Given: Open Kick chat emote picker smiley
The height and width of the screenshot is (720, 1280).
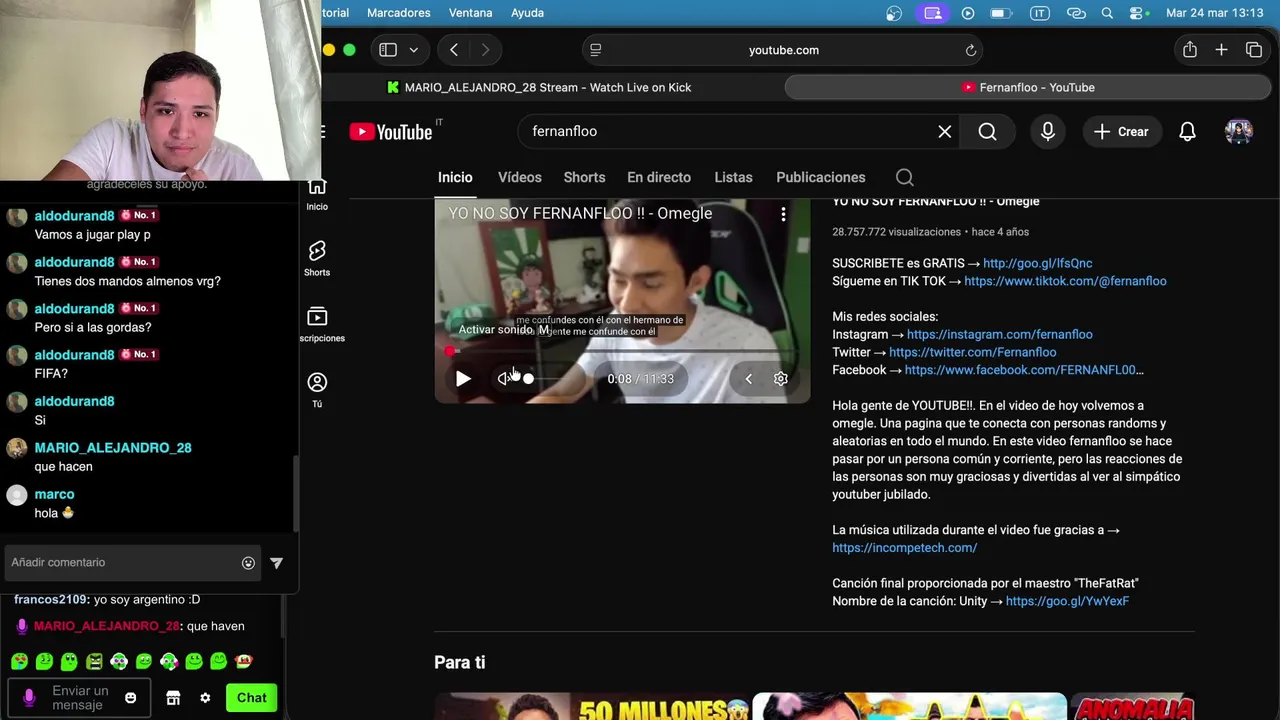Looking at the screenshot, I should (x=131, y=698).
